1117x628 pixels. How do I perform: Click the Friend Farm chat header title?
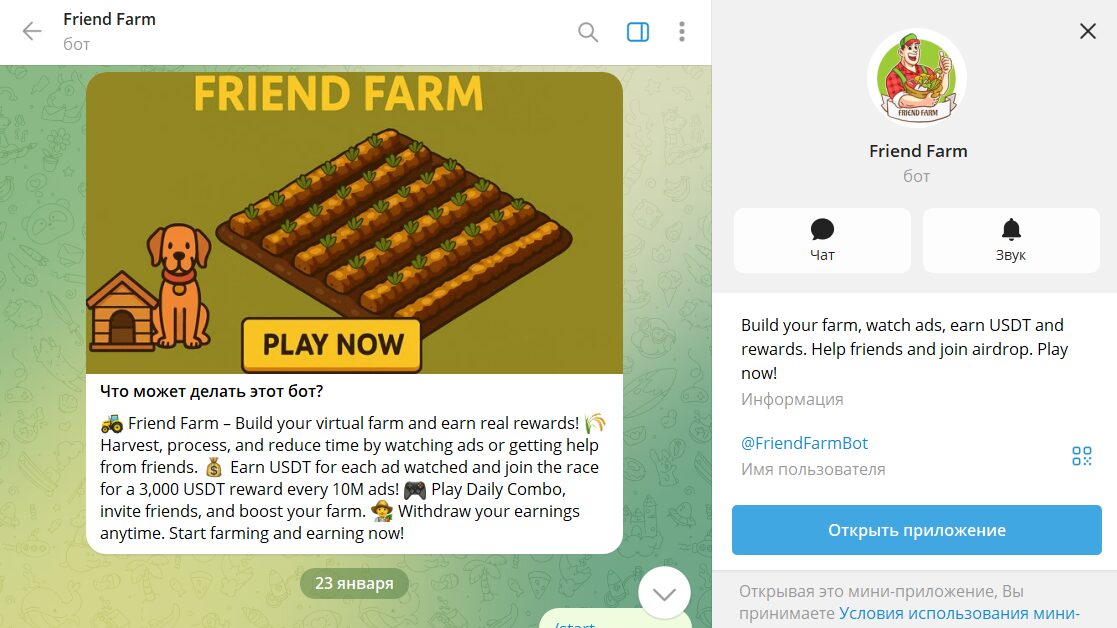[x=109, y=19]
